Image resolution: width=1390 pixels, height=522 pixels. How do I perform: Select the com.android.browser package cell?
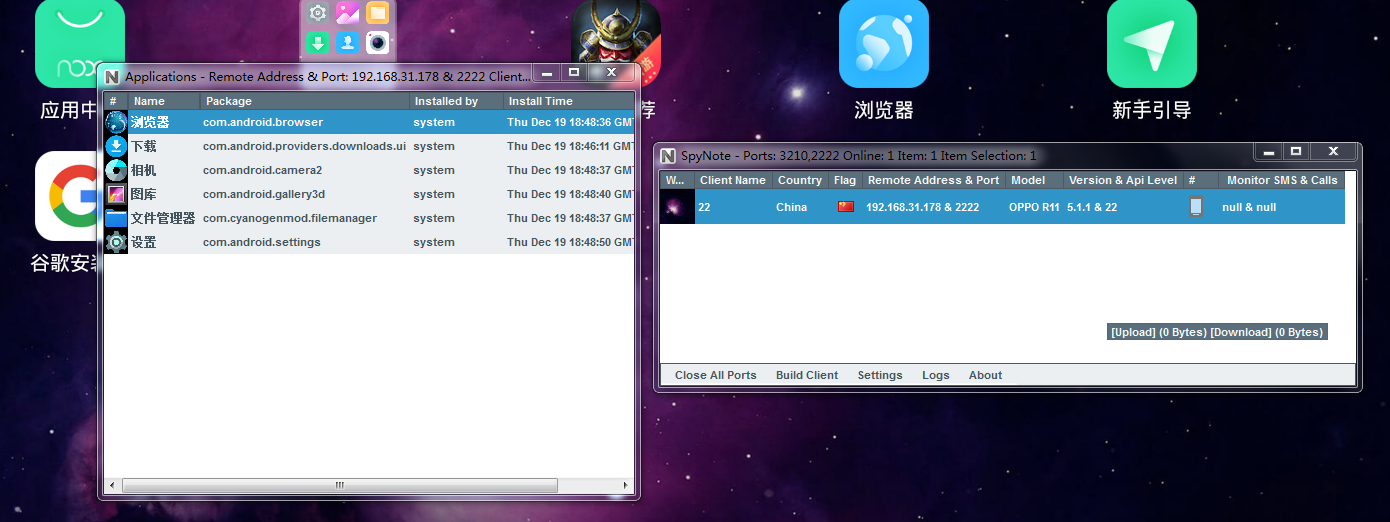coord(263,122)
